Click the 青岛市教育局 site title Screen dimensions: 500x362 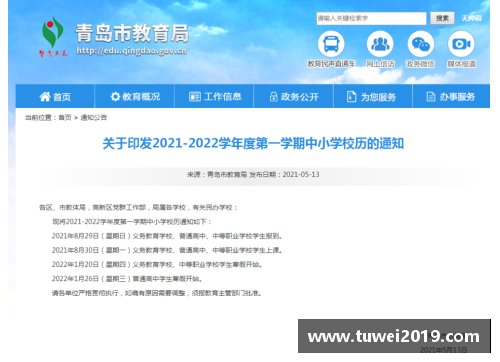(132, 33)
